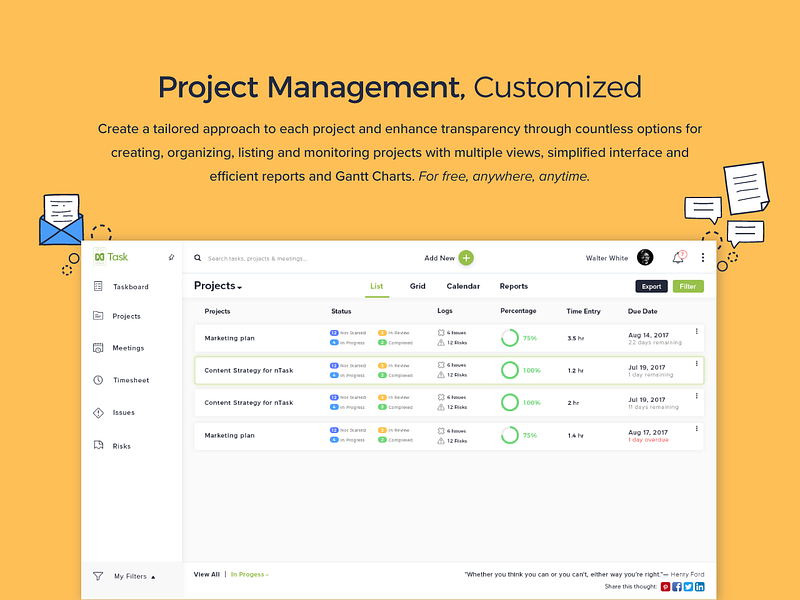Screen dimensions: 800x600
Task: Open Taskboard from the sidebar
Action: [x=131, y=287]
